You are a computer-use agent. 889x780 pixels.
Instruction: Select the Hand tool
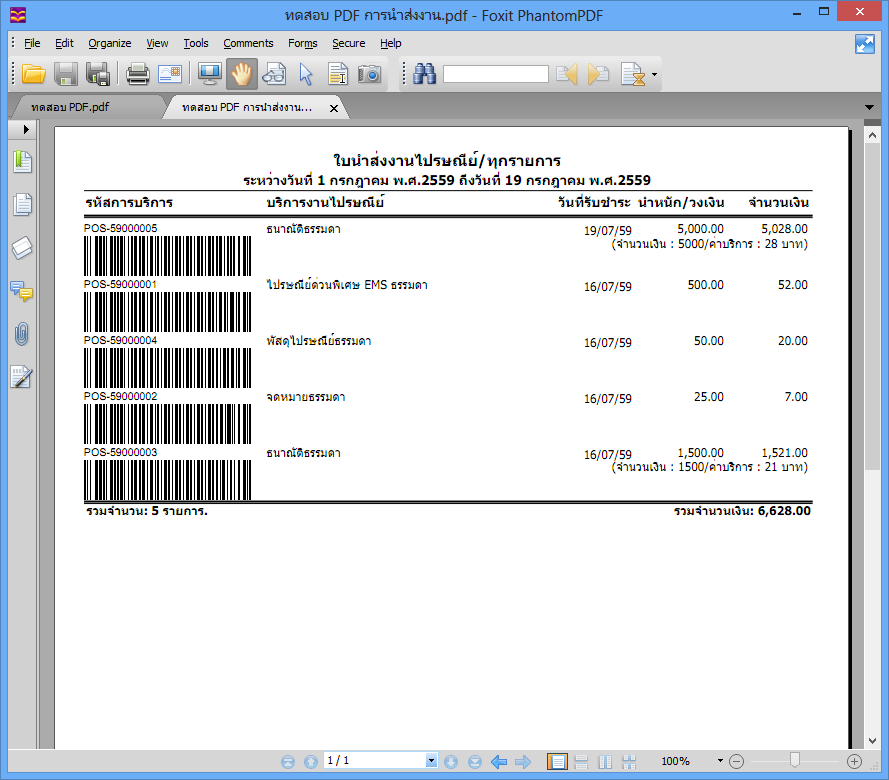[x=242, y=74]
